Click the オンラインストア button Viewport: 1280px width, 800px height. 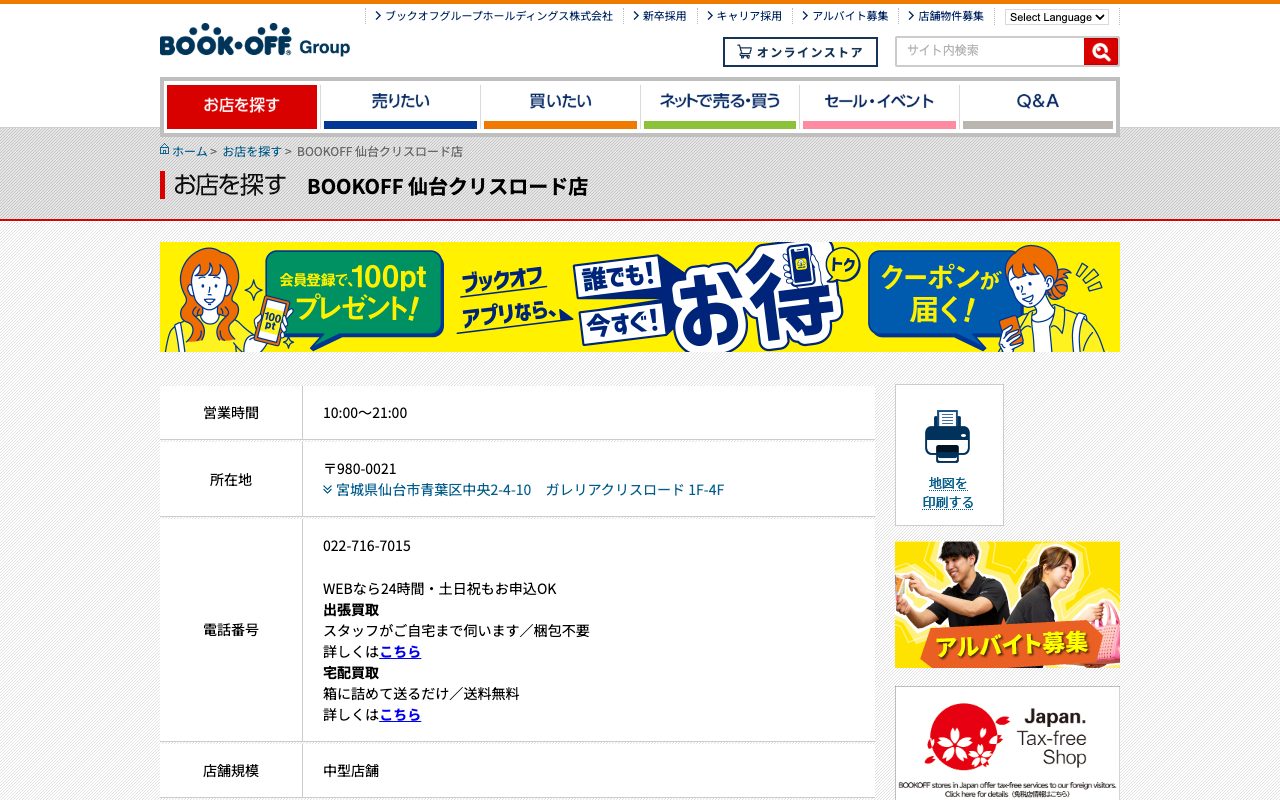click(800, 52)
